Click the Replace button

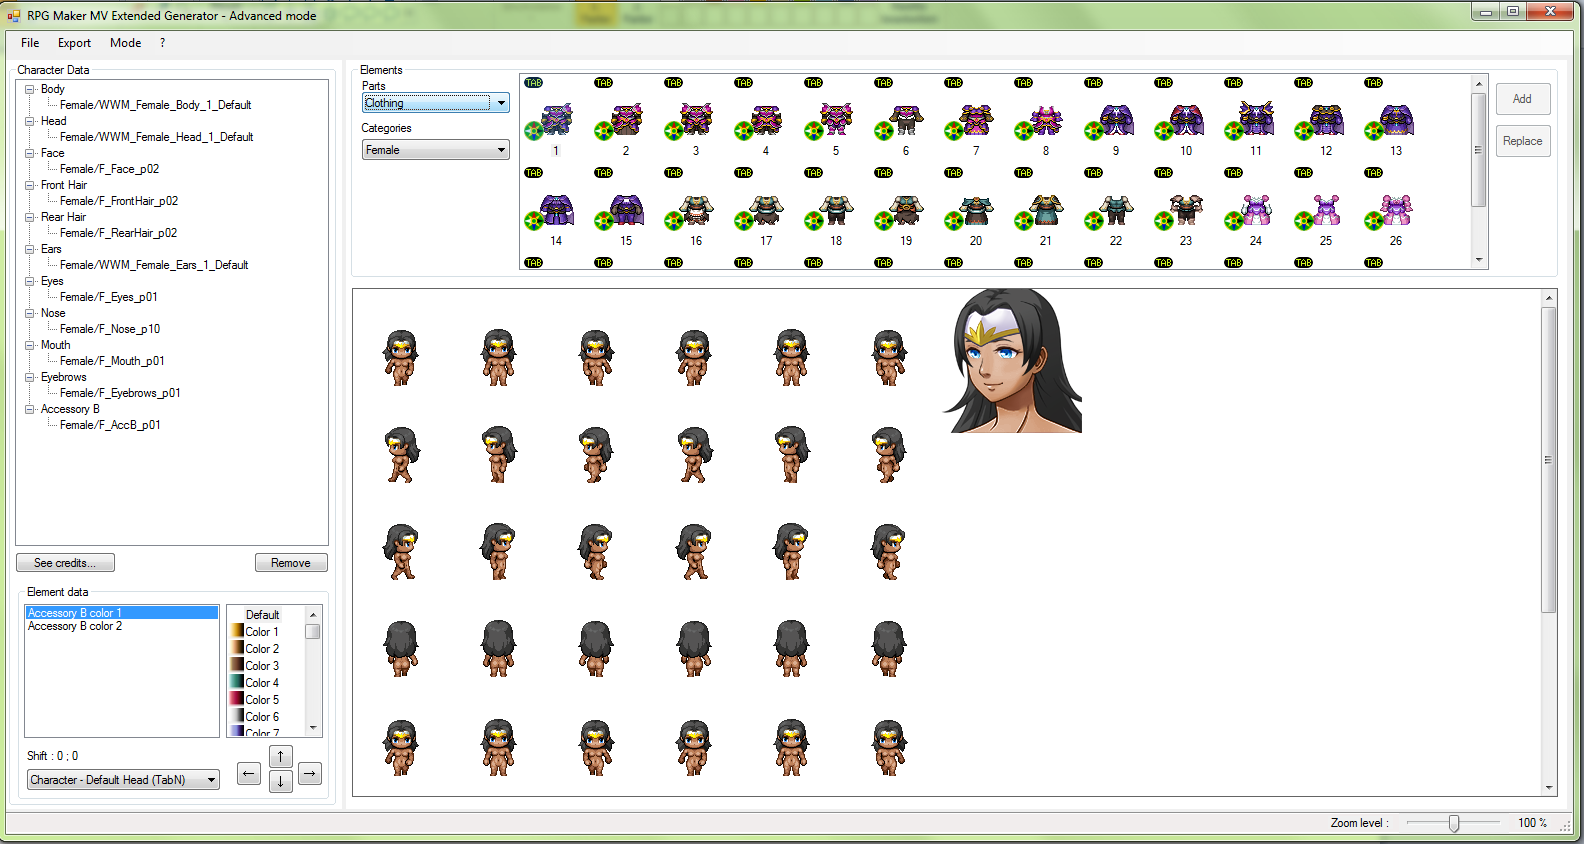1522,141
